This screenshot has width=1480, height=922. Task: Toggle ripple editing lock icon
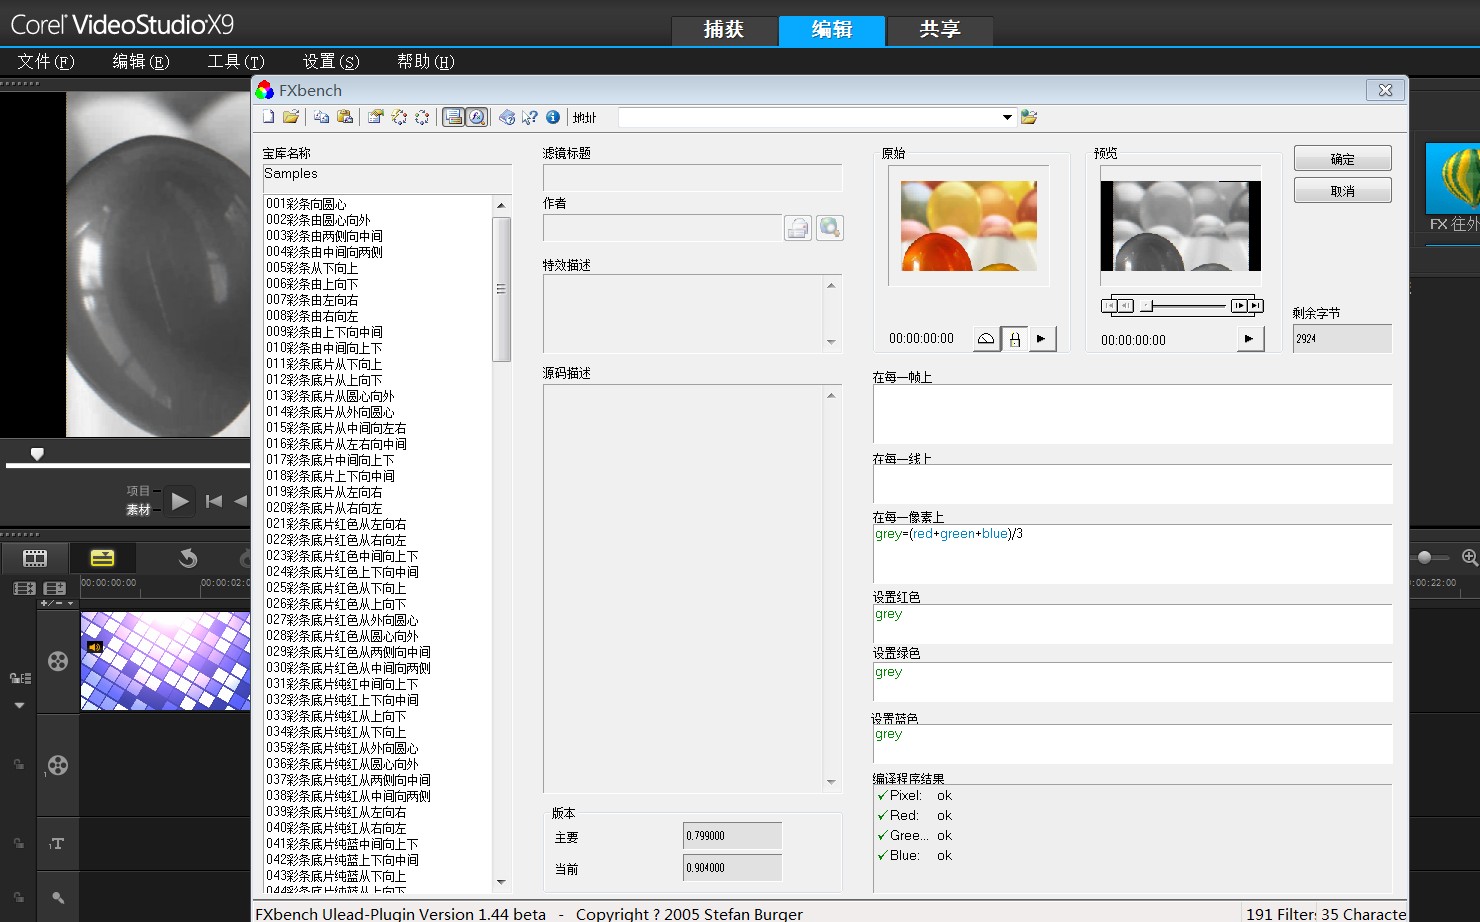20,678
